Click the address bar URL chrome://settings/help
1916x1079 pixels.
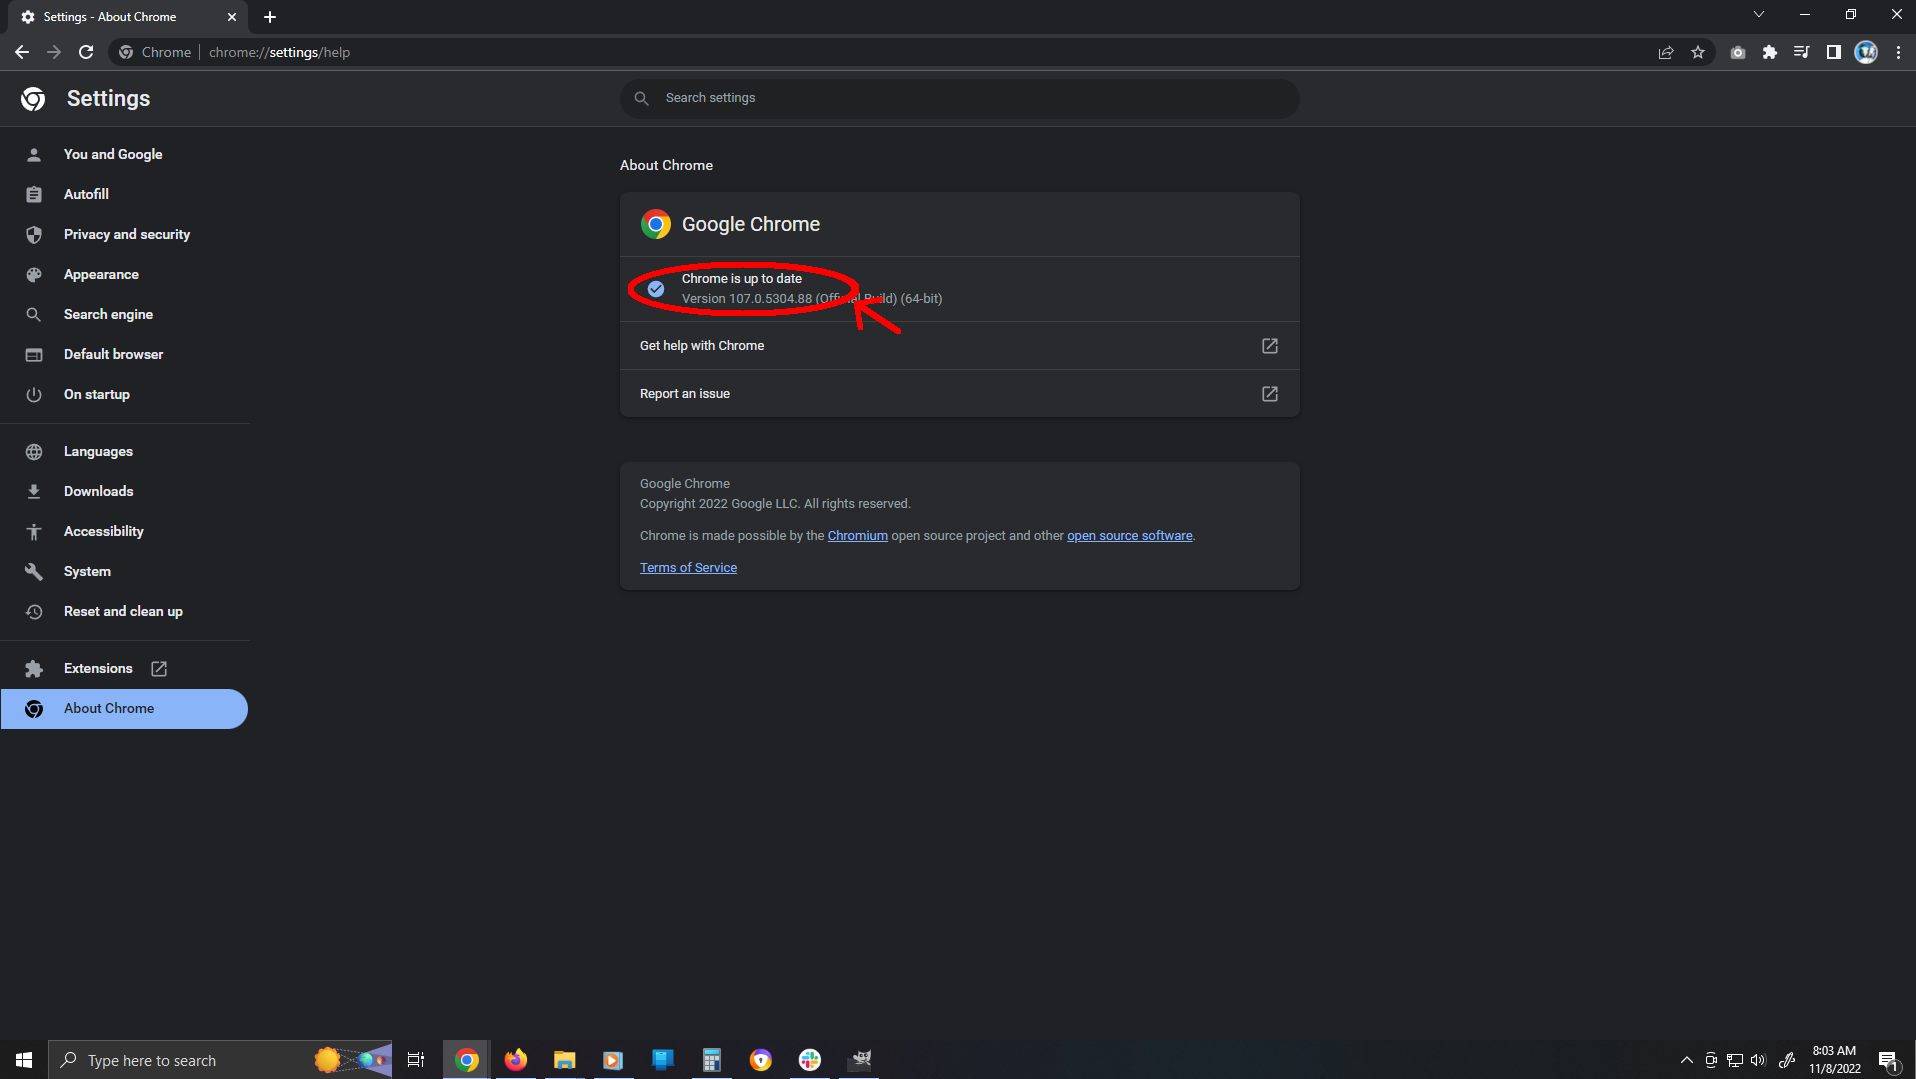click(279, 52)
